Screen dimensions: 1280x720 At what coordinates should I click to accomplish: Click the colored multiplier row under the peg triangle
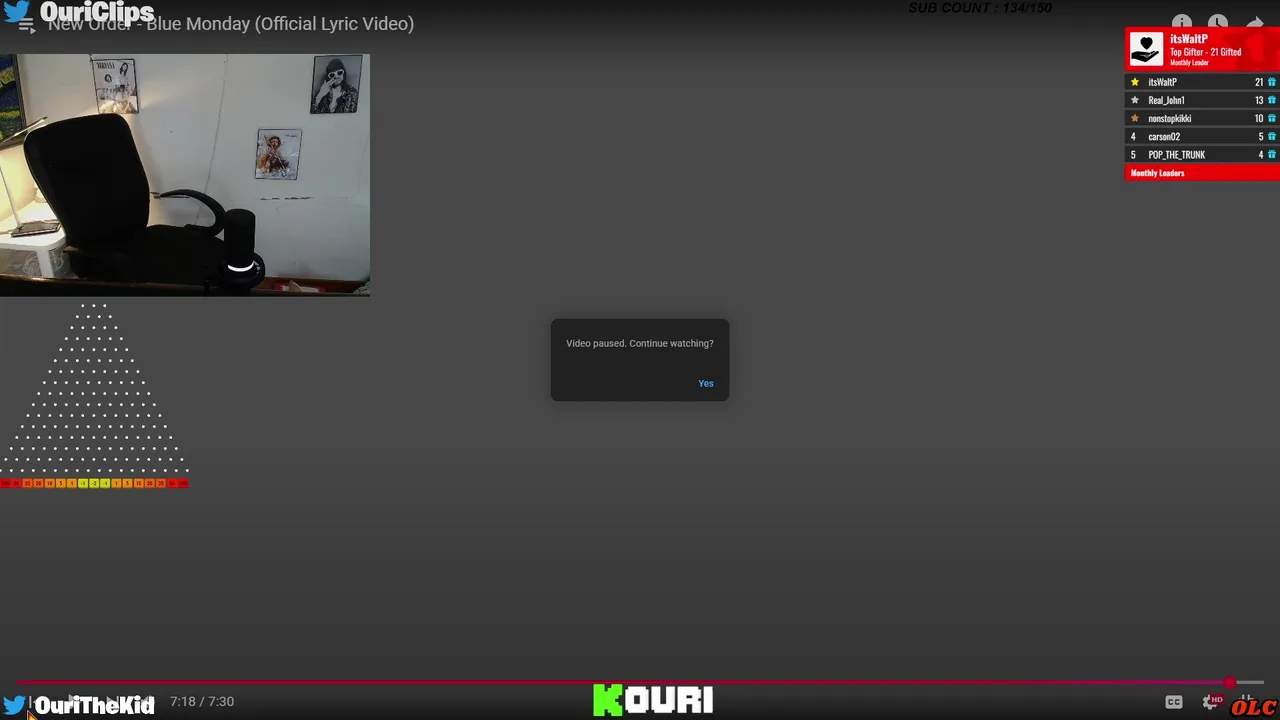click(x=94, y=484)
